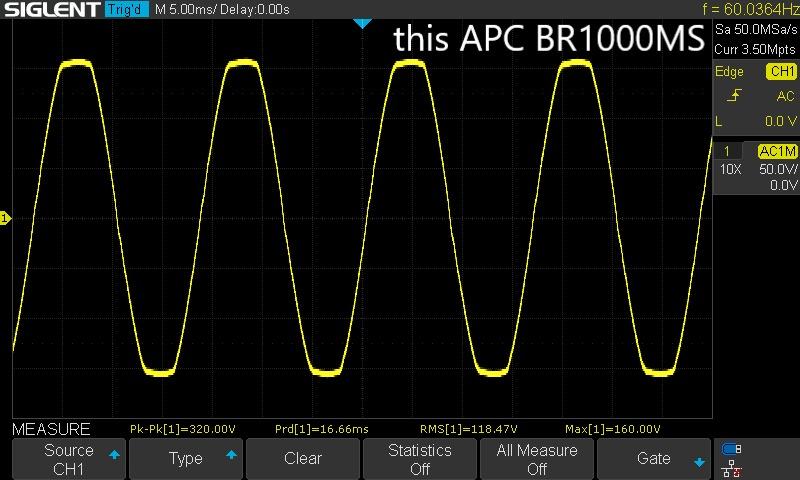Click the trigger level 0.0 V value

[x=780, y=121]
